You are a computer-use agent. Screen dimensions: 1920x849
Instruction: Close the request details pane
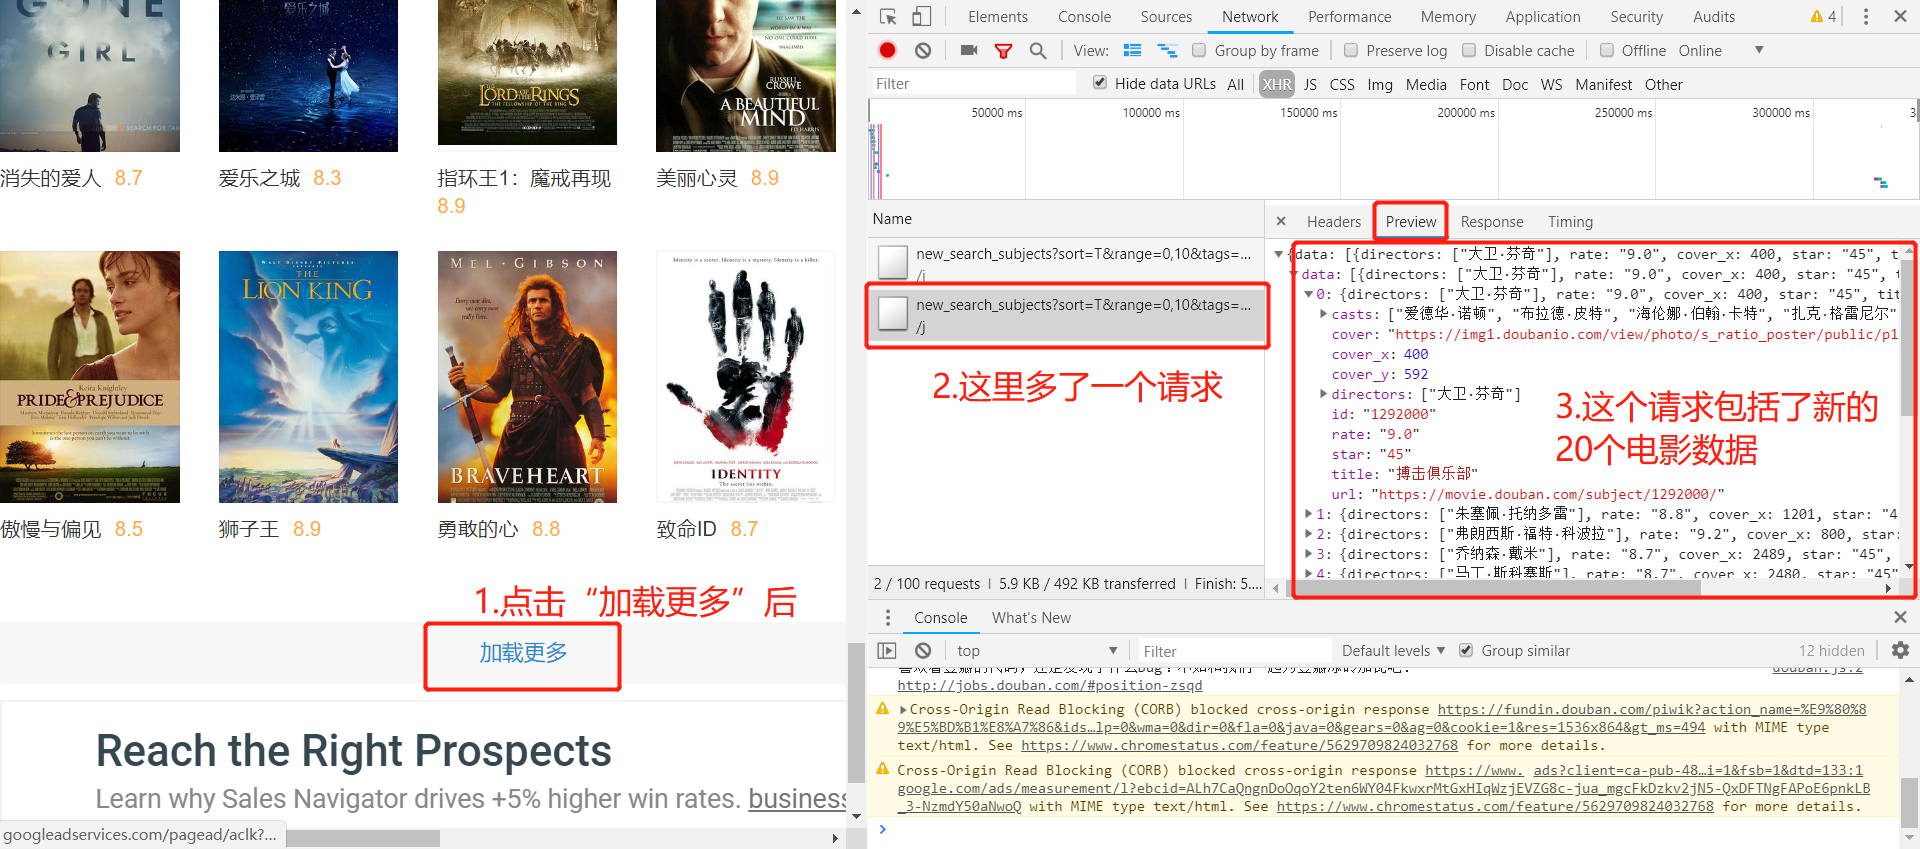click(1281, 221)
